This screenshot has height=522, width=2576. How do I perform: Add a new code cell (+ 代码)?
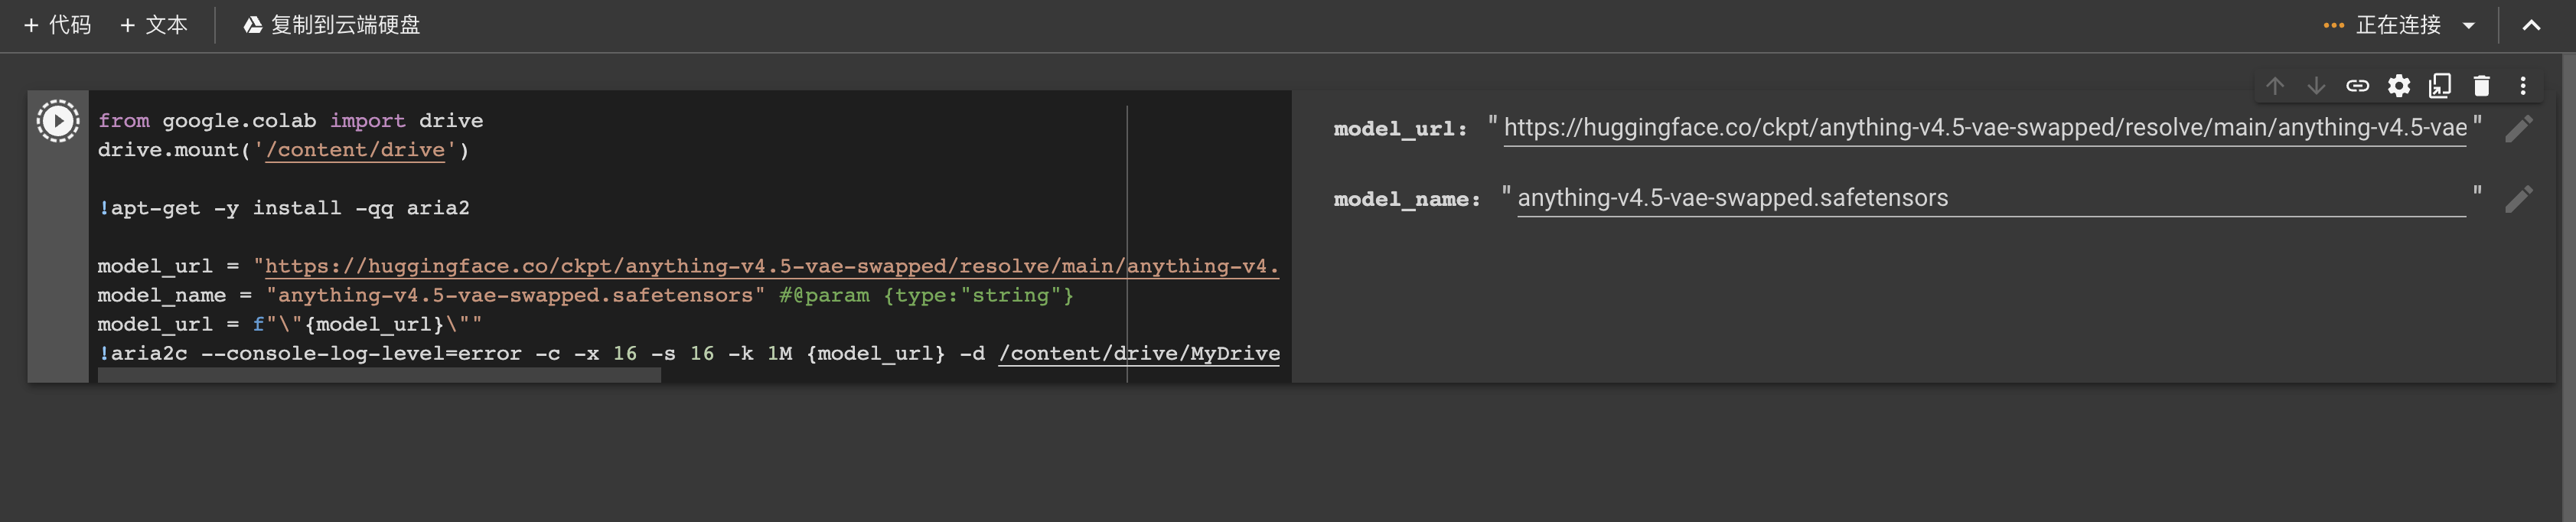click(x=57, y=25)
